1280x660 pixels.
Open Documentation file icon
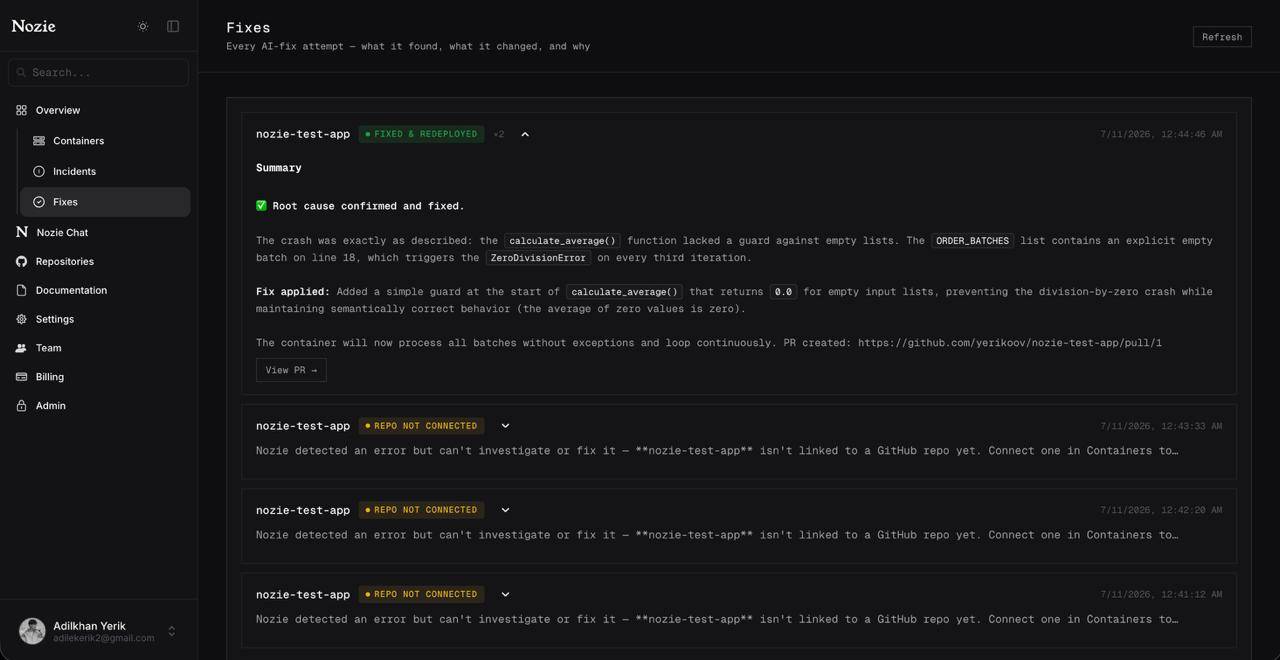tap(21, 290)
